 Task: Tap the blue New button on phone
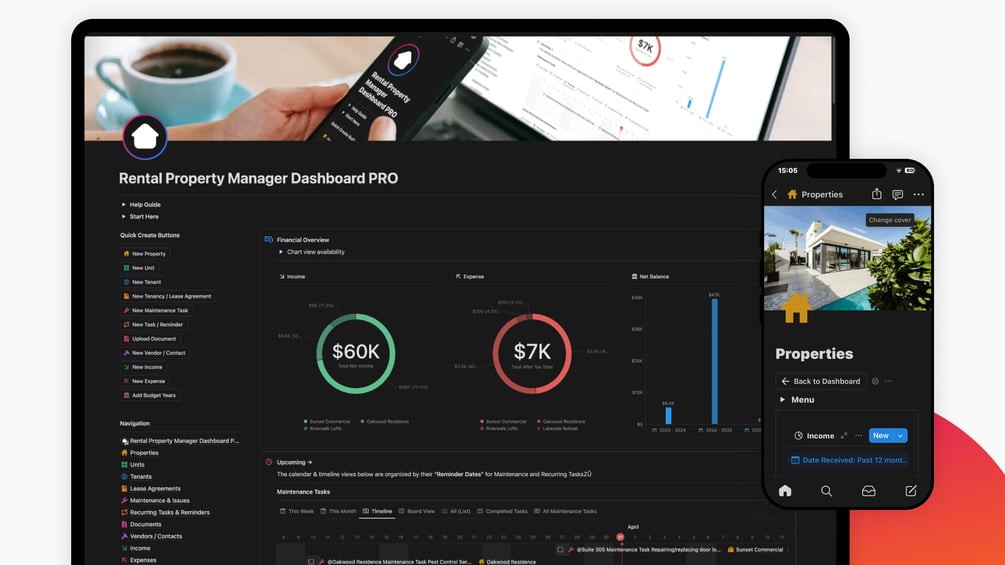tap(881, 436)
